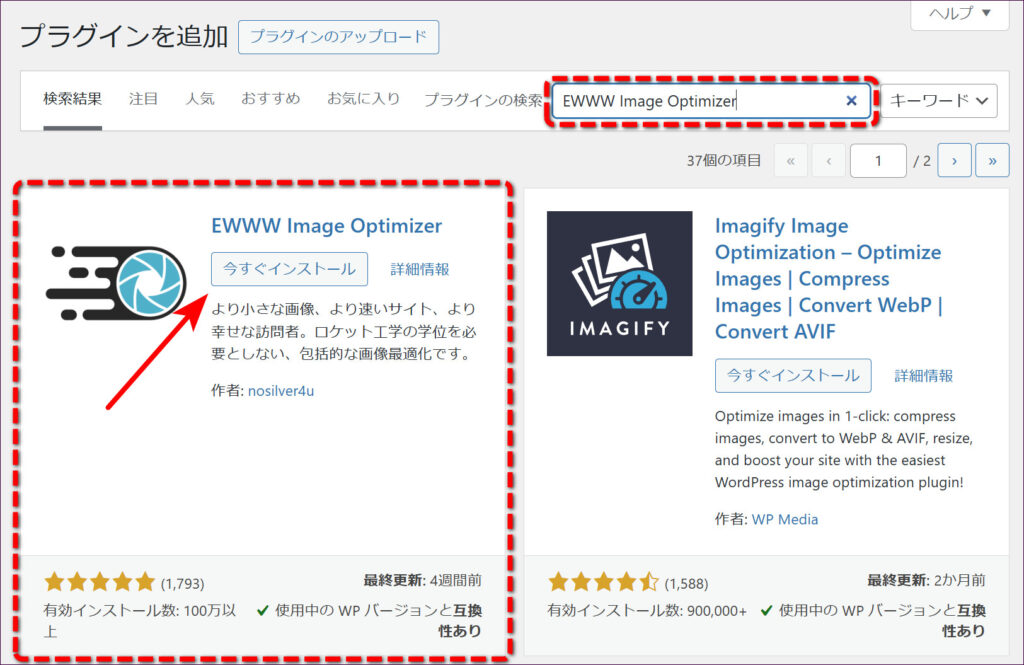
Task: Click the Imagify plugin logo thumbnail
Action: pos(619,283)
